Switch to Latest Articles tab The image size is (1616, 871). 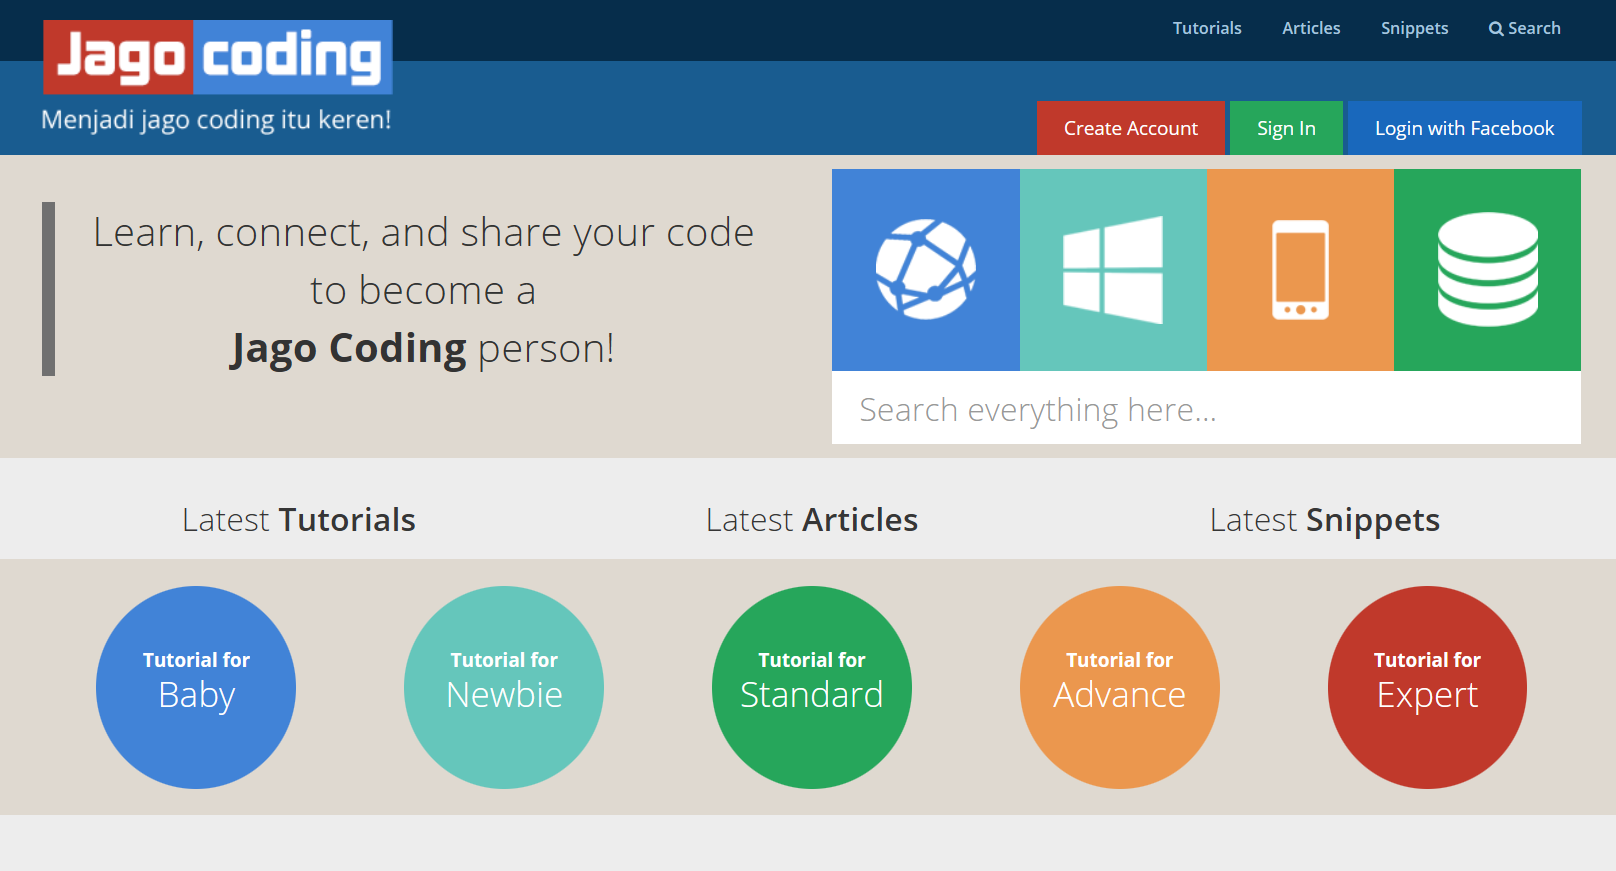[811, 520]
